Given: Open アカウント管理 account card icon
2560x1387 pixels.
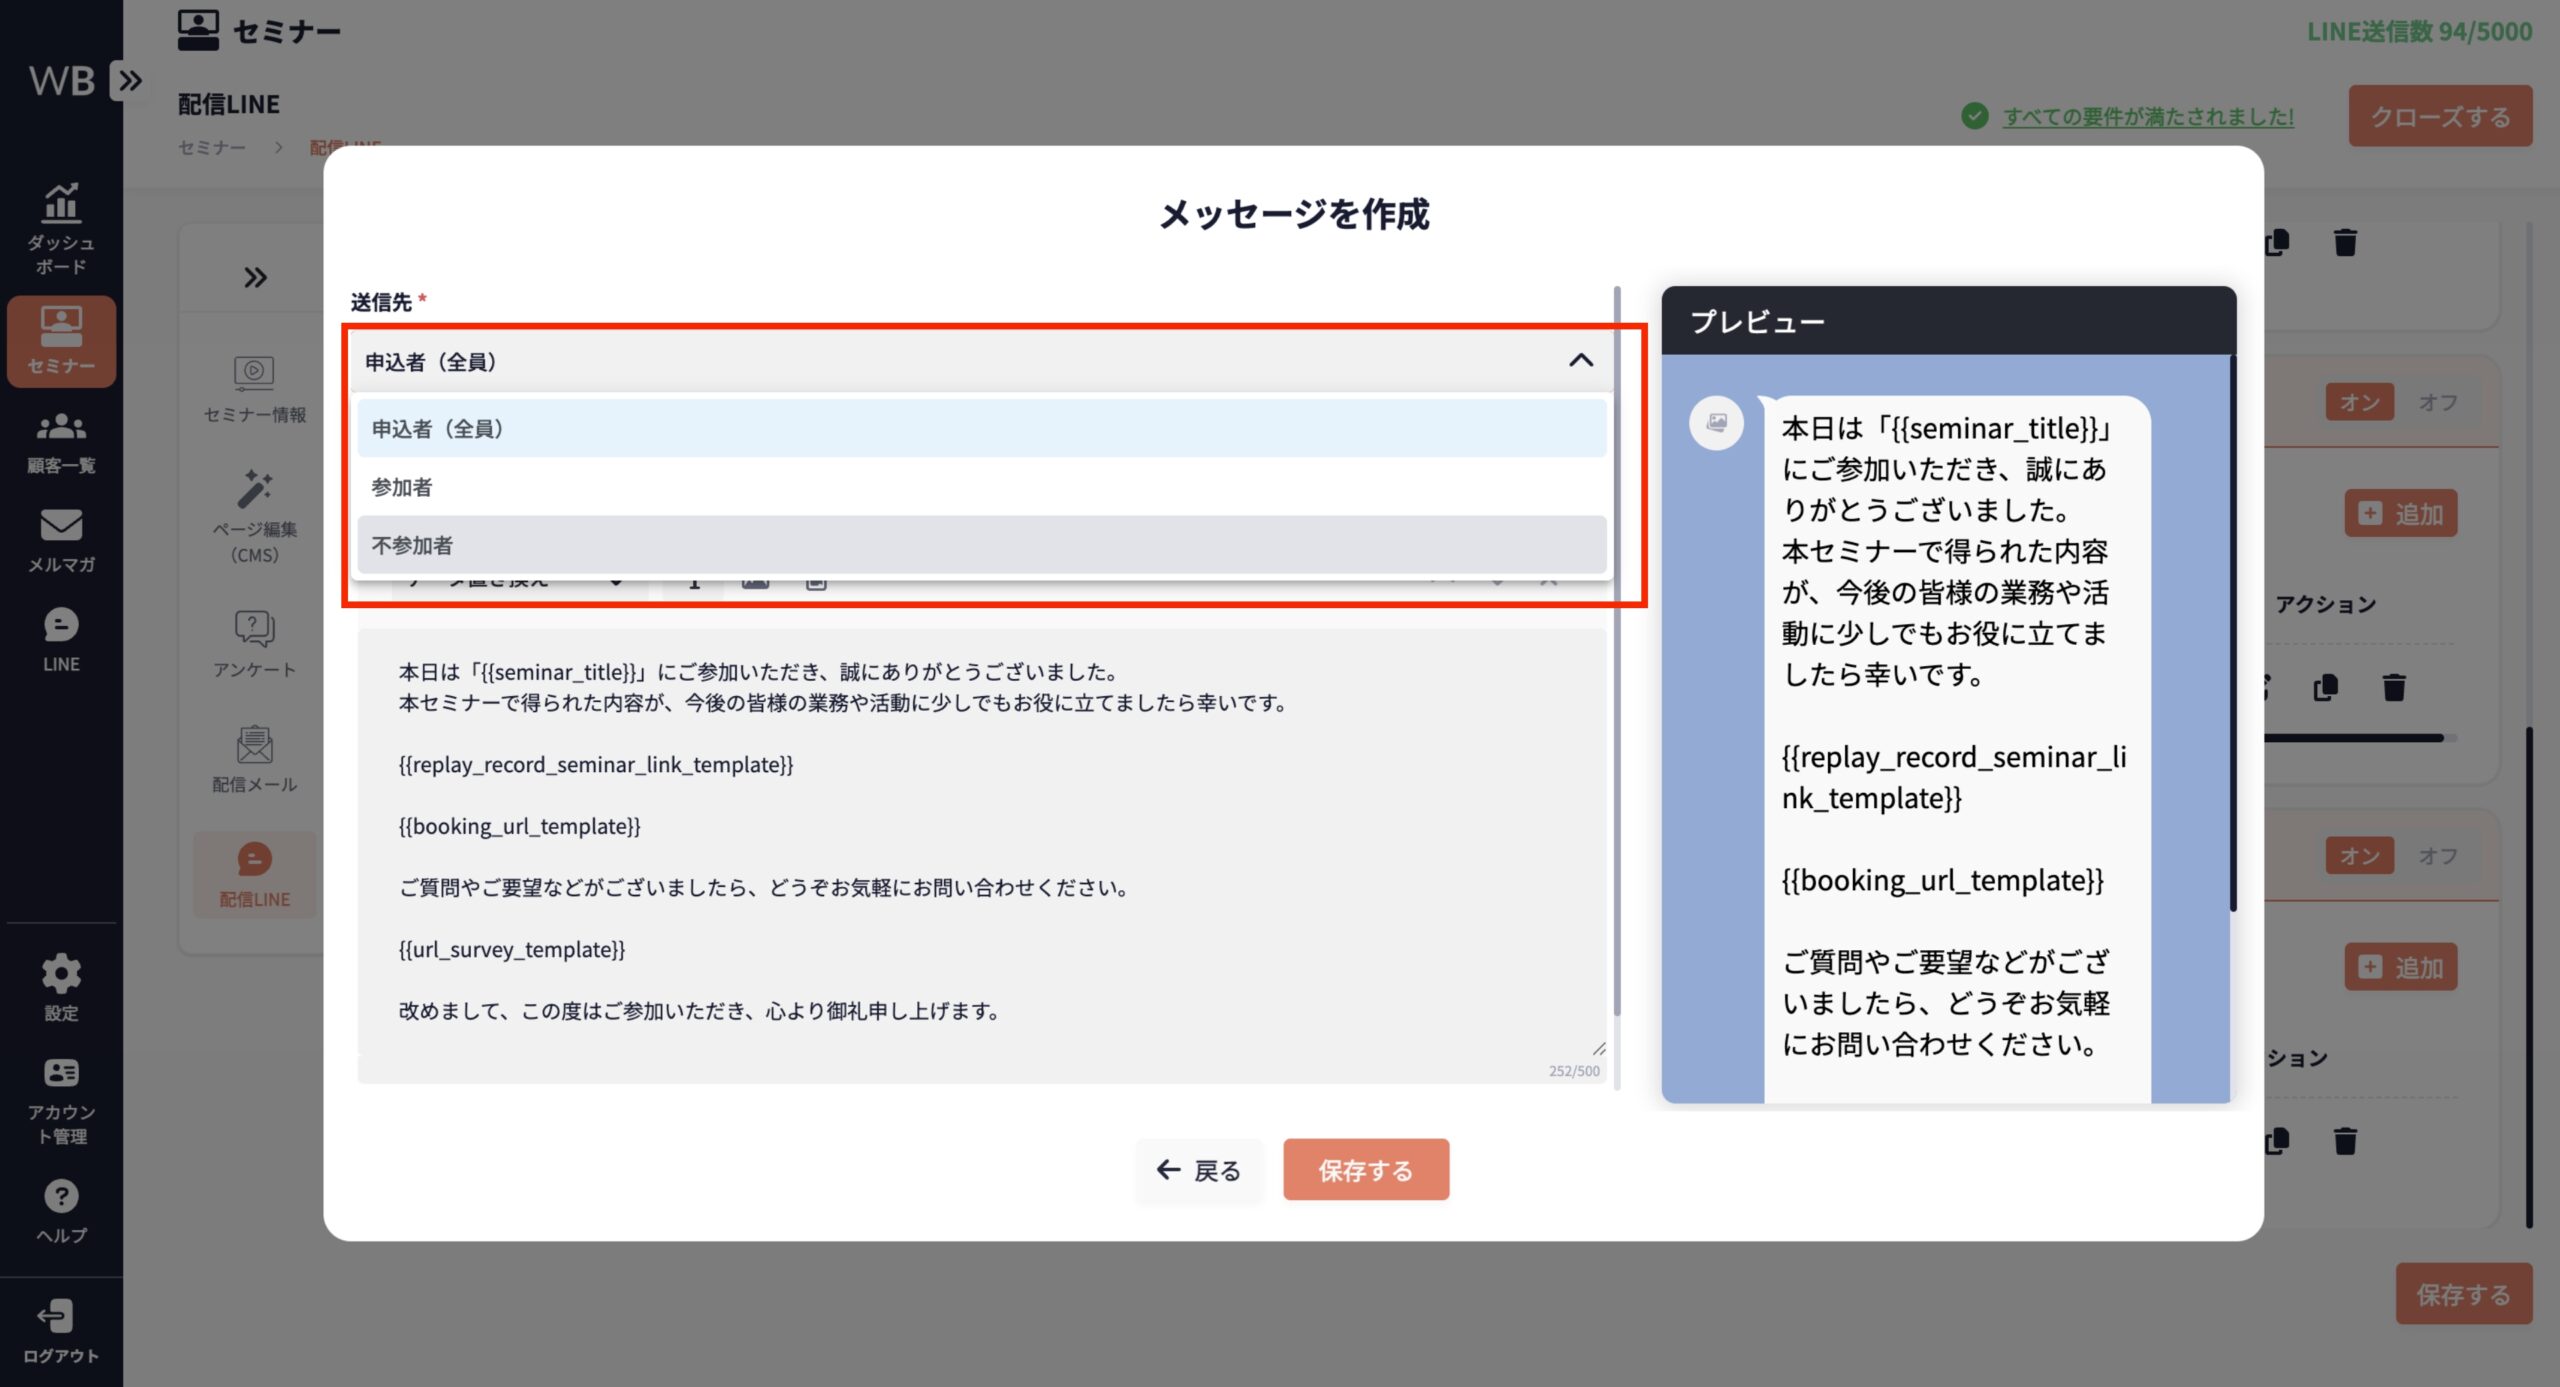Looking at the screenshot, I should tap(61, 1073).
